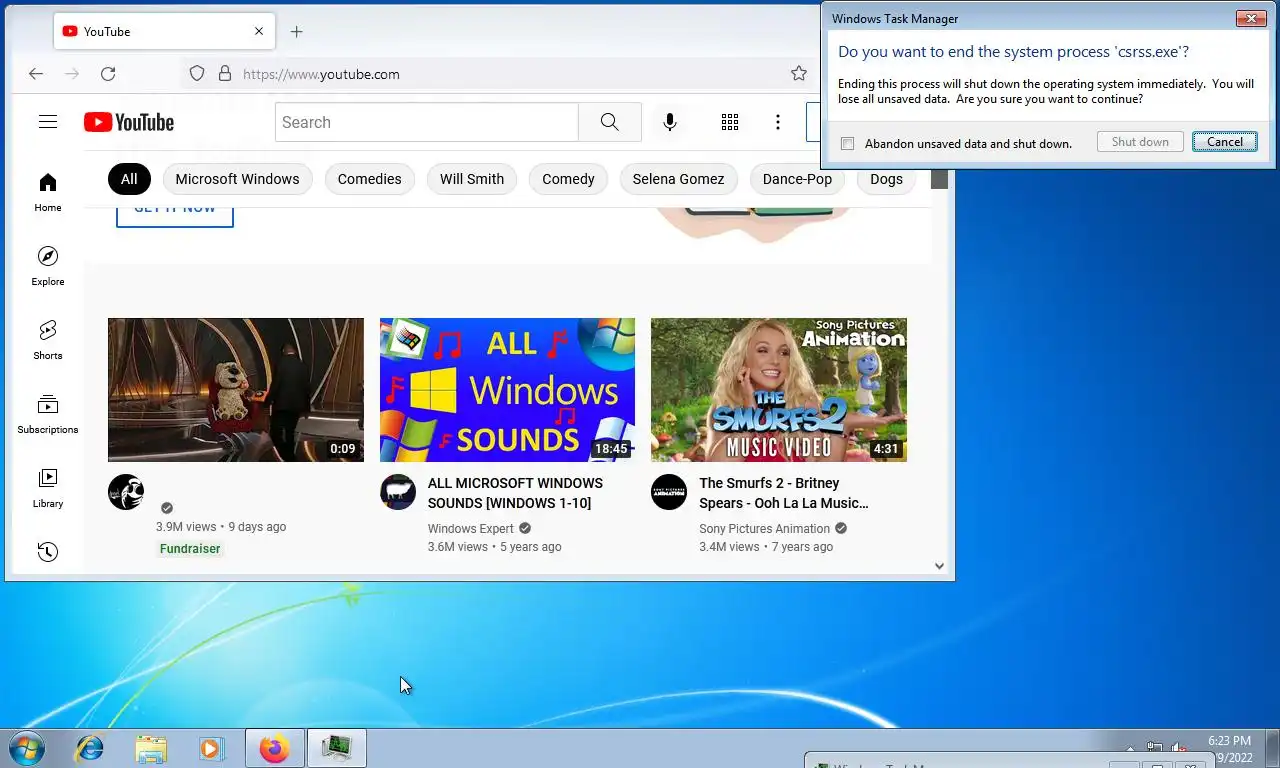Screen dimensions: 1280x768
Task: Close the Windows Task Manager dialog
Action: [1251, 18]
